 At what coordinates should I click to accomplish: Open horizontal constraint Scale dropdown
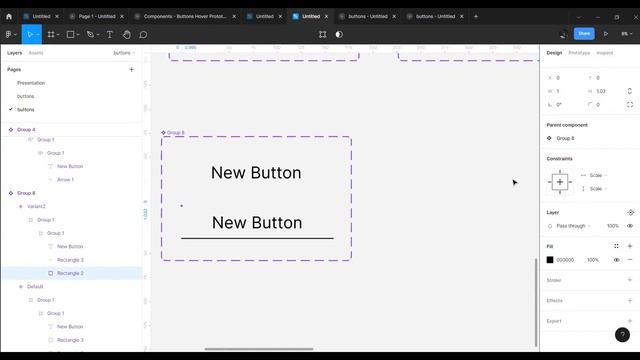pos(598,175)
